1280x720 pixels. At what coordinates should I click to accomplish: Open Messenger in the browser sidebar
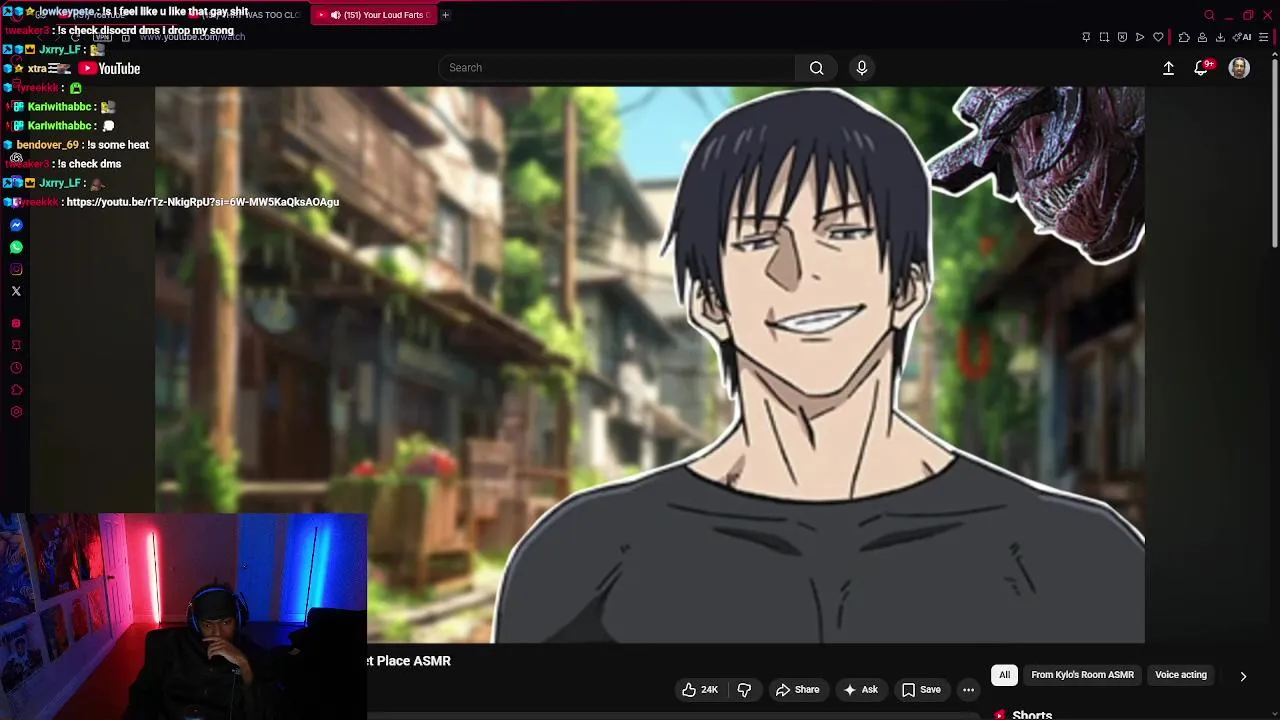pyautogui.click(x=16, y=225)
